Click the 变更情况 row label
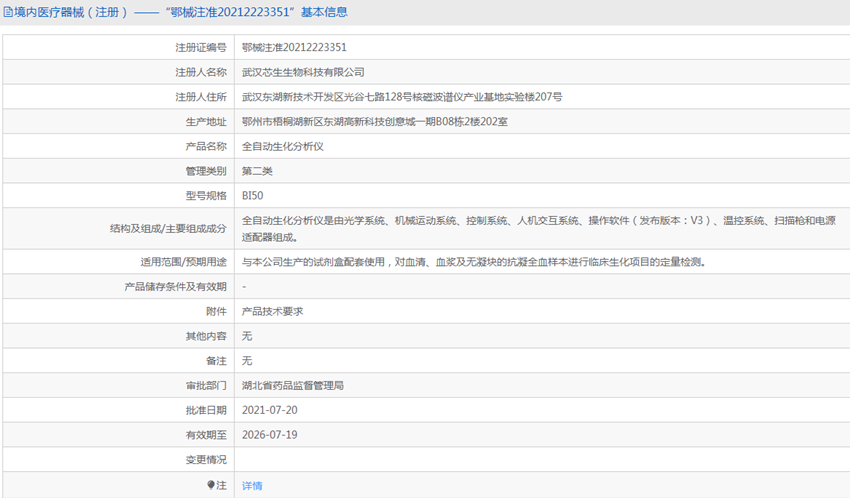The image size is (850, 498). click(x=206, y=460)
